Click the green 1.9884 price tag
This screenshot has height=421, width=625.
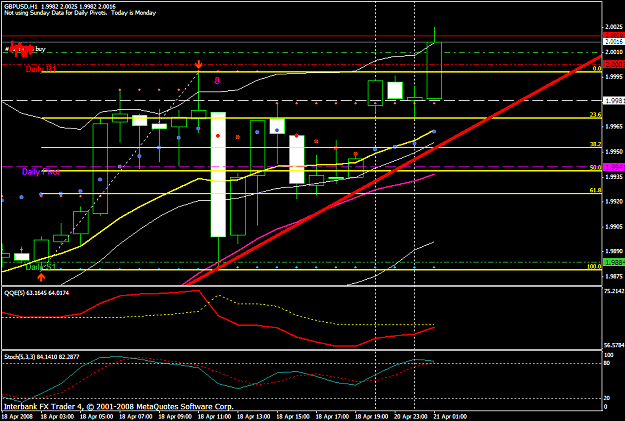[x=614, y=262]
